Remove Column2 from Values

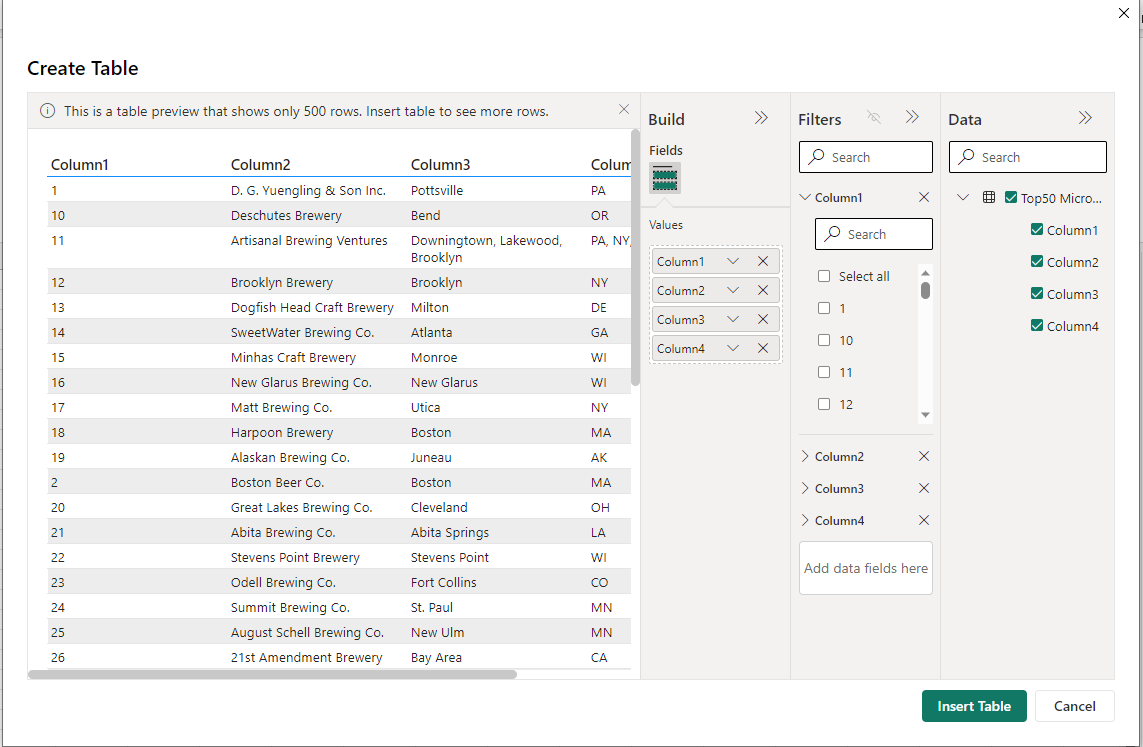point(762,290)
